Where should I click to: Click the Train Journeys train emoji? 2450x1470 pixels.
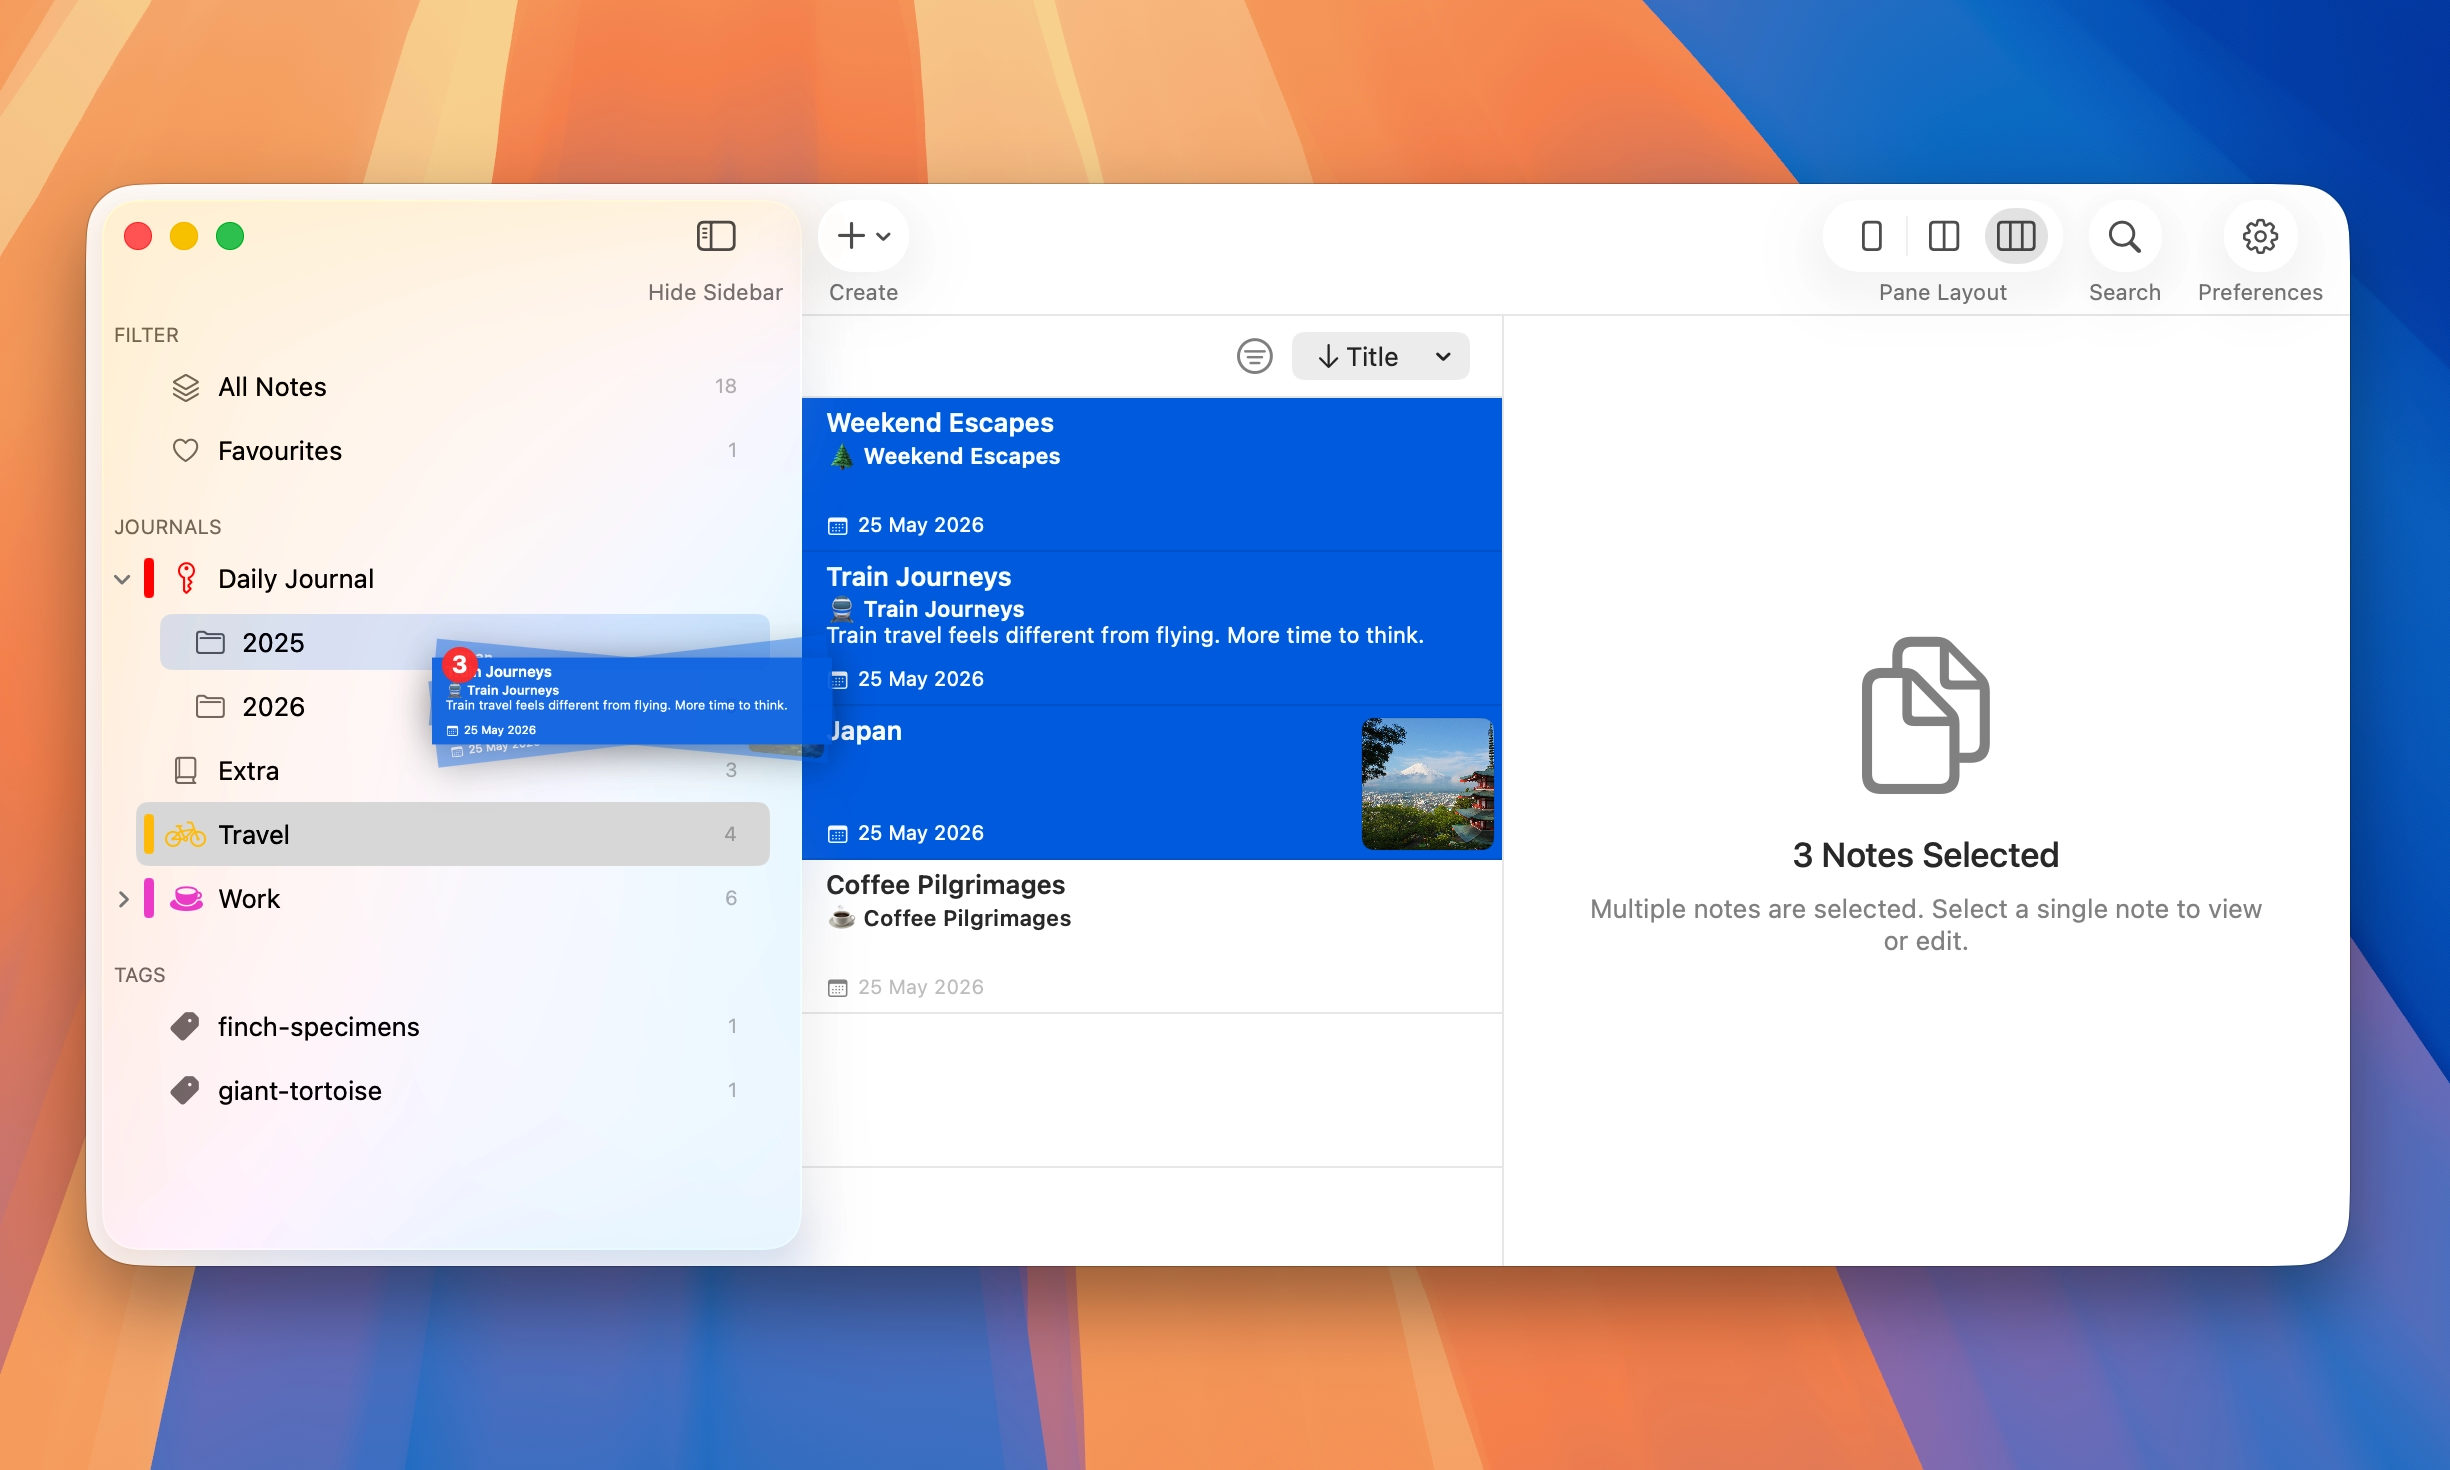click(x=842, y=609)
